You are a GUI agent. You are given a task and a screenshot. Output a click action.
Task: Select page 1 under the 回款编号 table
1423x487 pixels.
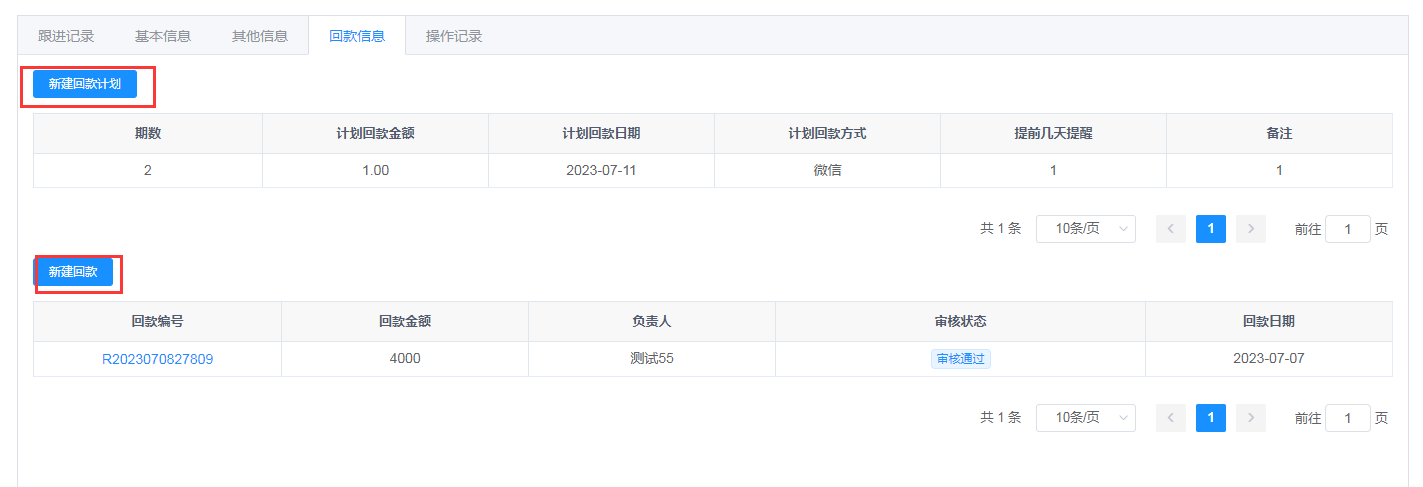[x=1210, y=418]
